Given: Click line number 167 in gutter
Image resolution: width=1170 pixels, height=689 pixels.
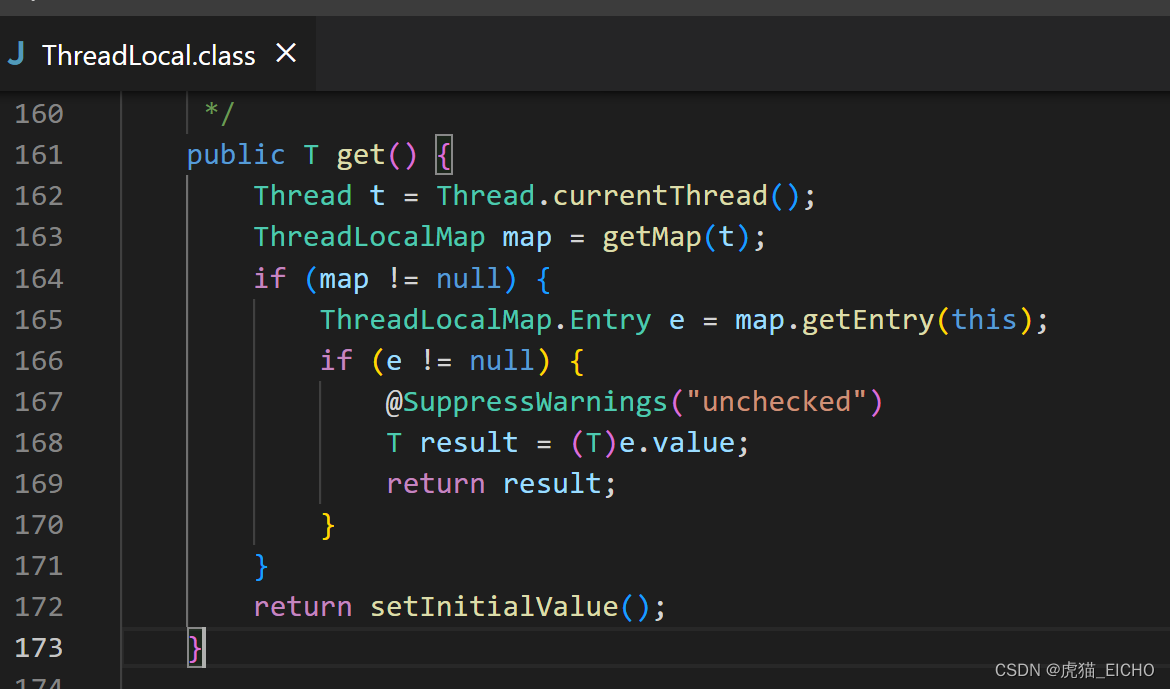Looking at the screenshot, I should [x=39, y=402].
